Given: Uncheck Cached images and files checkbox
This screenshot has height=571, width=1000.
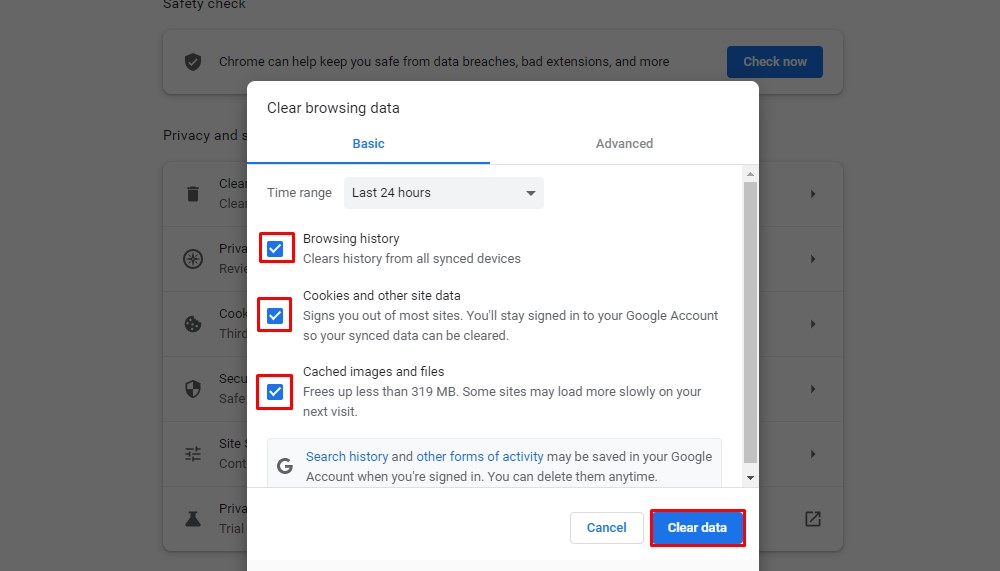Looking at the screenshot, I should [276, 392].
